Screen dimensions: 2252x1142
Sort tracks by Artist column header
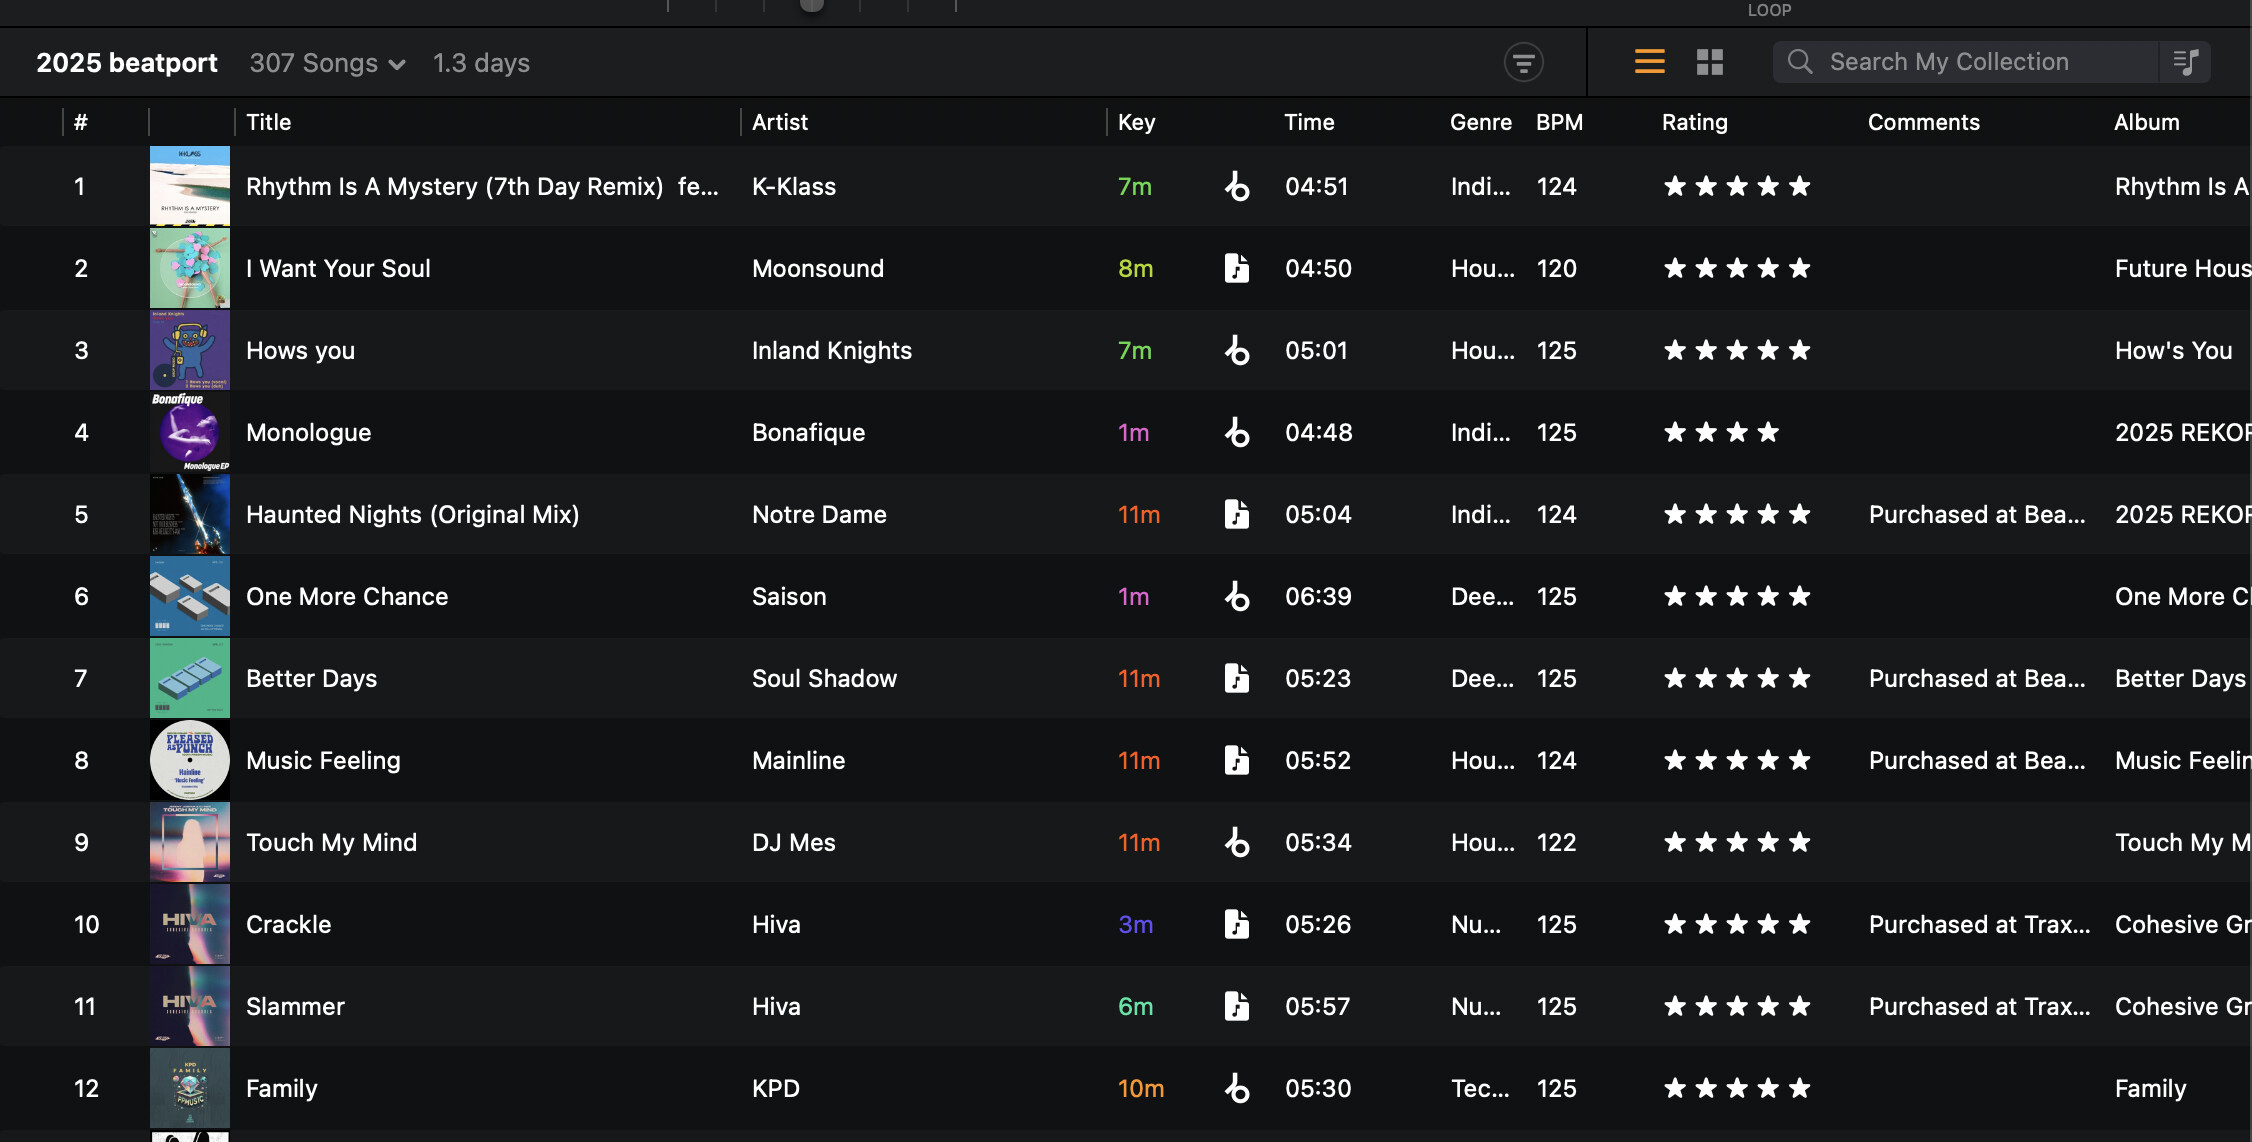click(779, 122)
